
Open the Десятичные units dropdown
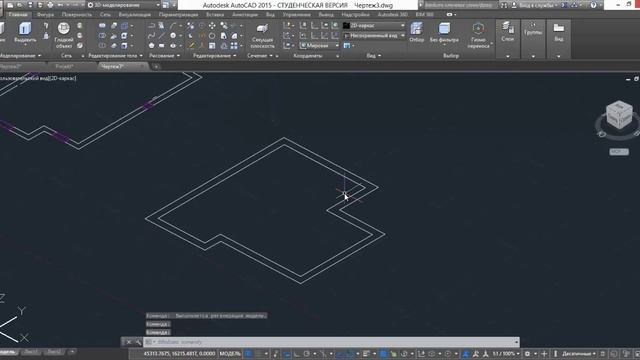pyautogui.click(x=579, y=354)
